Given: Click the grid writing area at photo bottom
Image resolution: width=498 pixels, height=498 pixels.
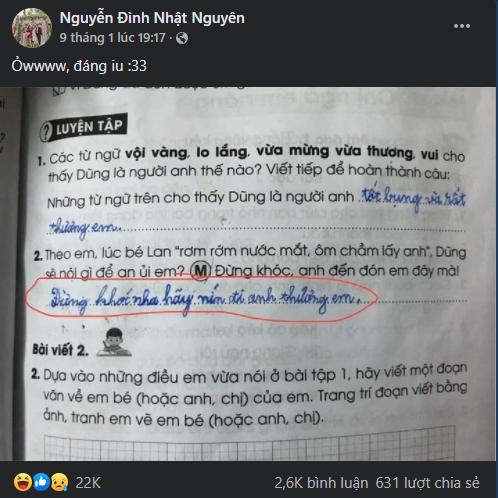Looking at the screenshot, I should pyautogui.click(x=250, y=445).
